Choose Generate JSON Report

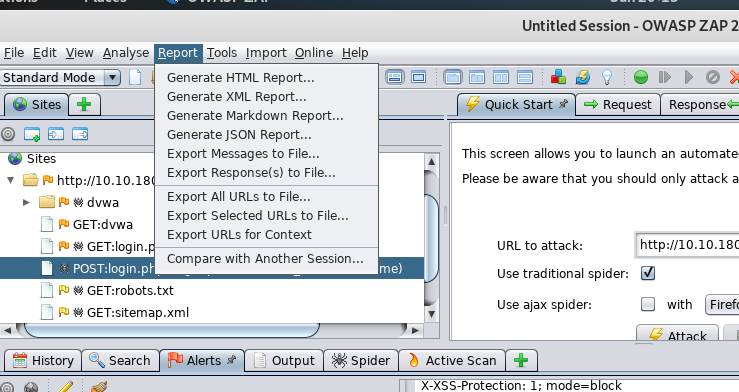pyautogui.click(x=266, y=135)
